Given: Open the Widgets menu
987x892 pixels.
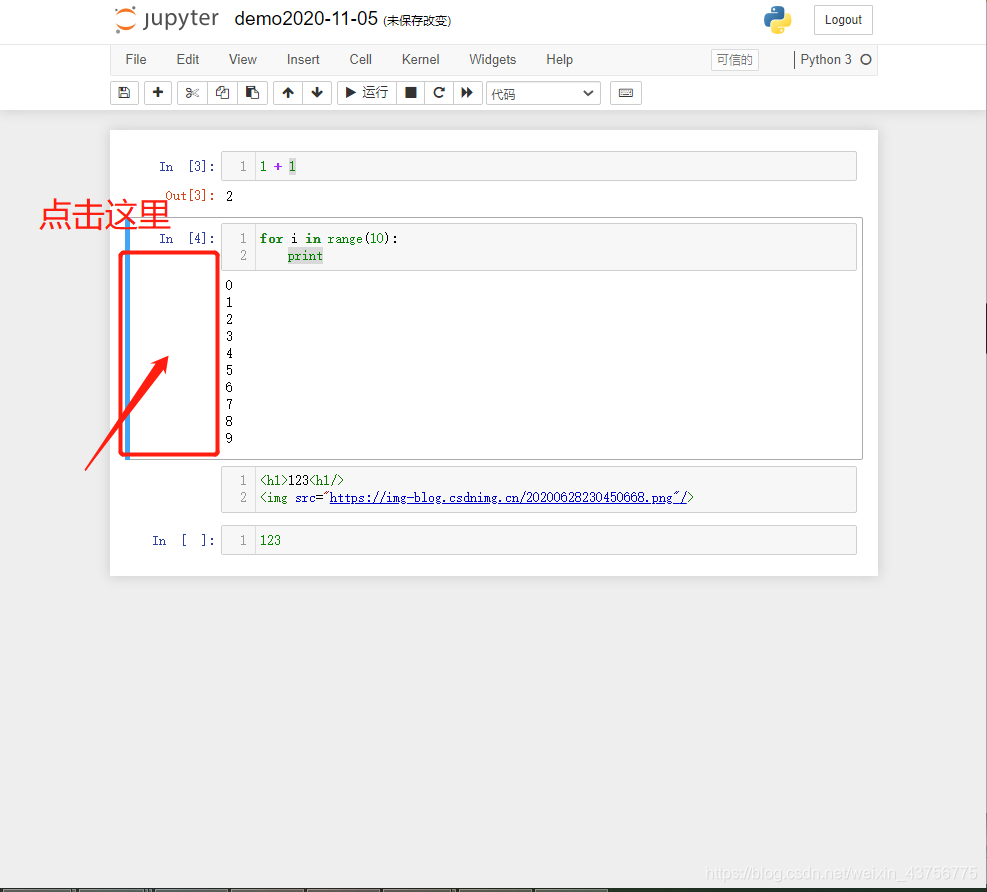Looking at the screenshot, I should [492, 59].
